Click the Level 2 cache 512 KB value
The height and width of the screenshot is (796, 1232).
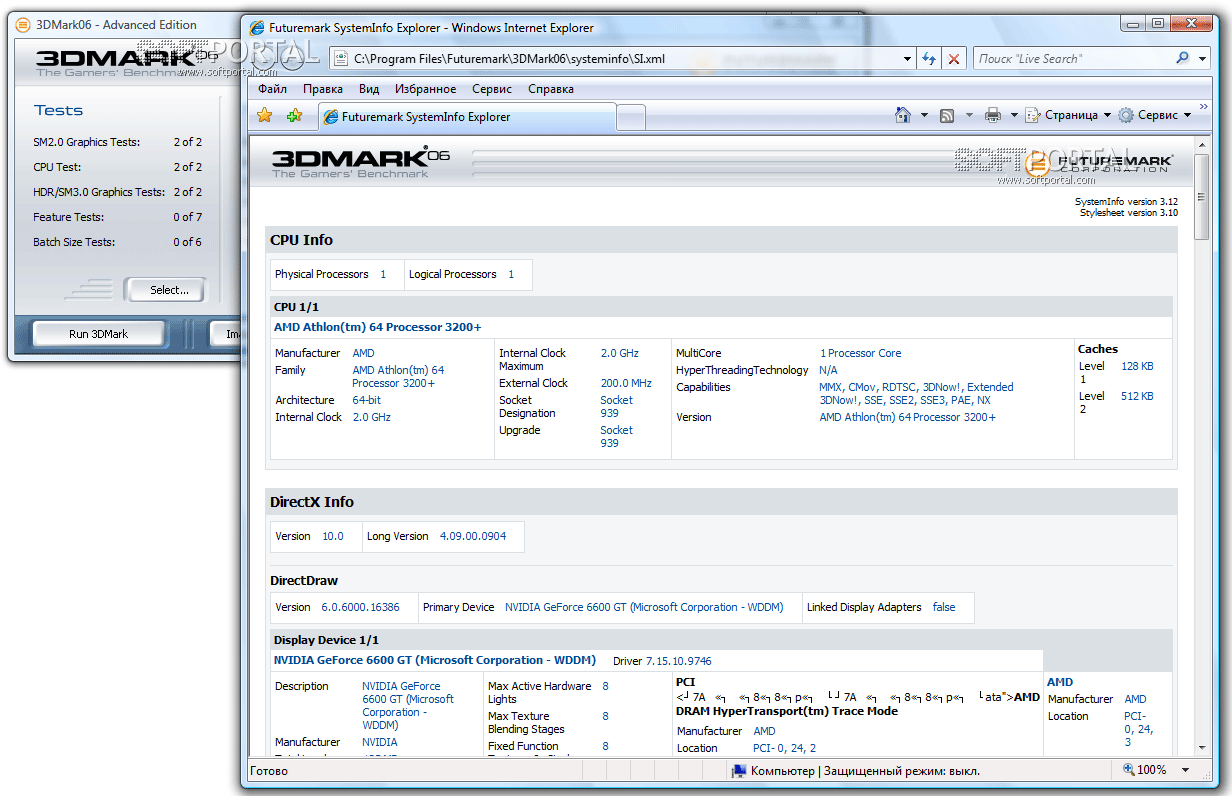(x=1137, y=396)
